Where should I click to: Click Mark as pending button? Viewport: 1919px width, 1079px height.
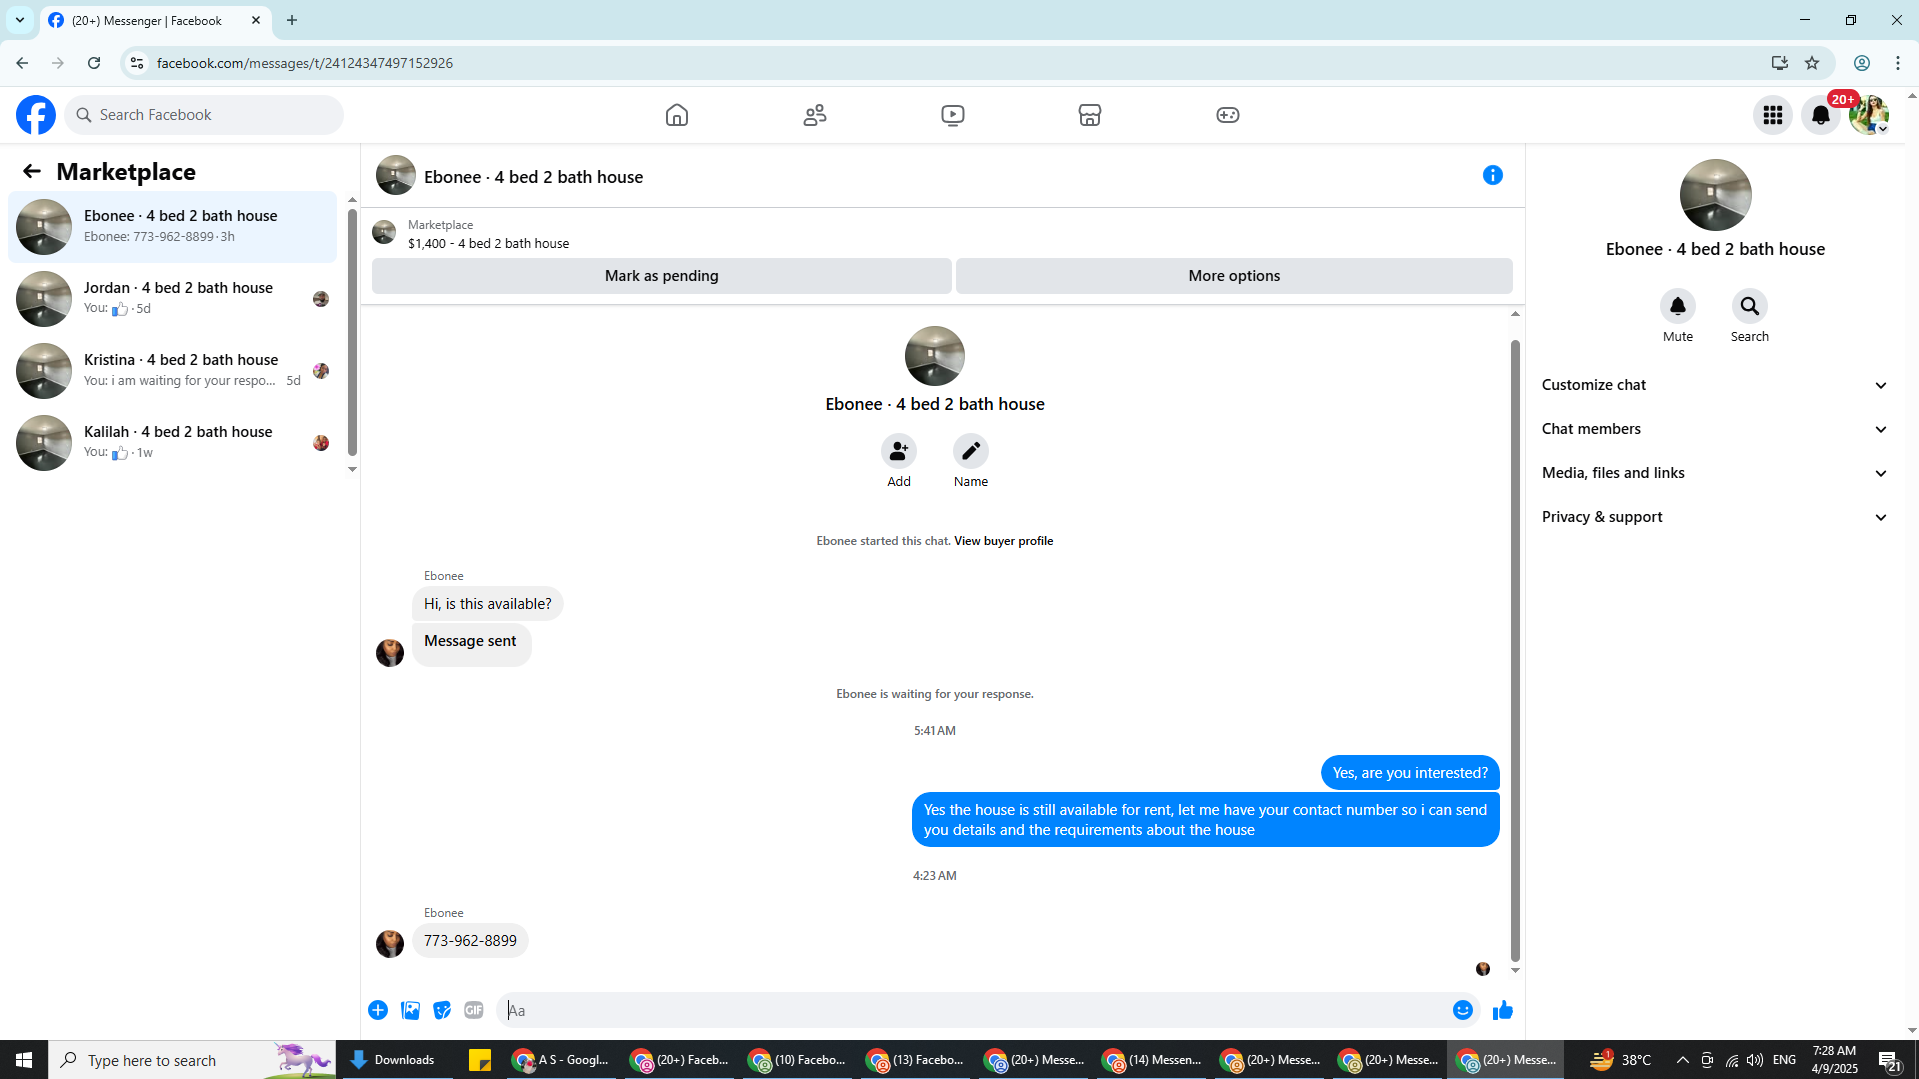(662, 276)
